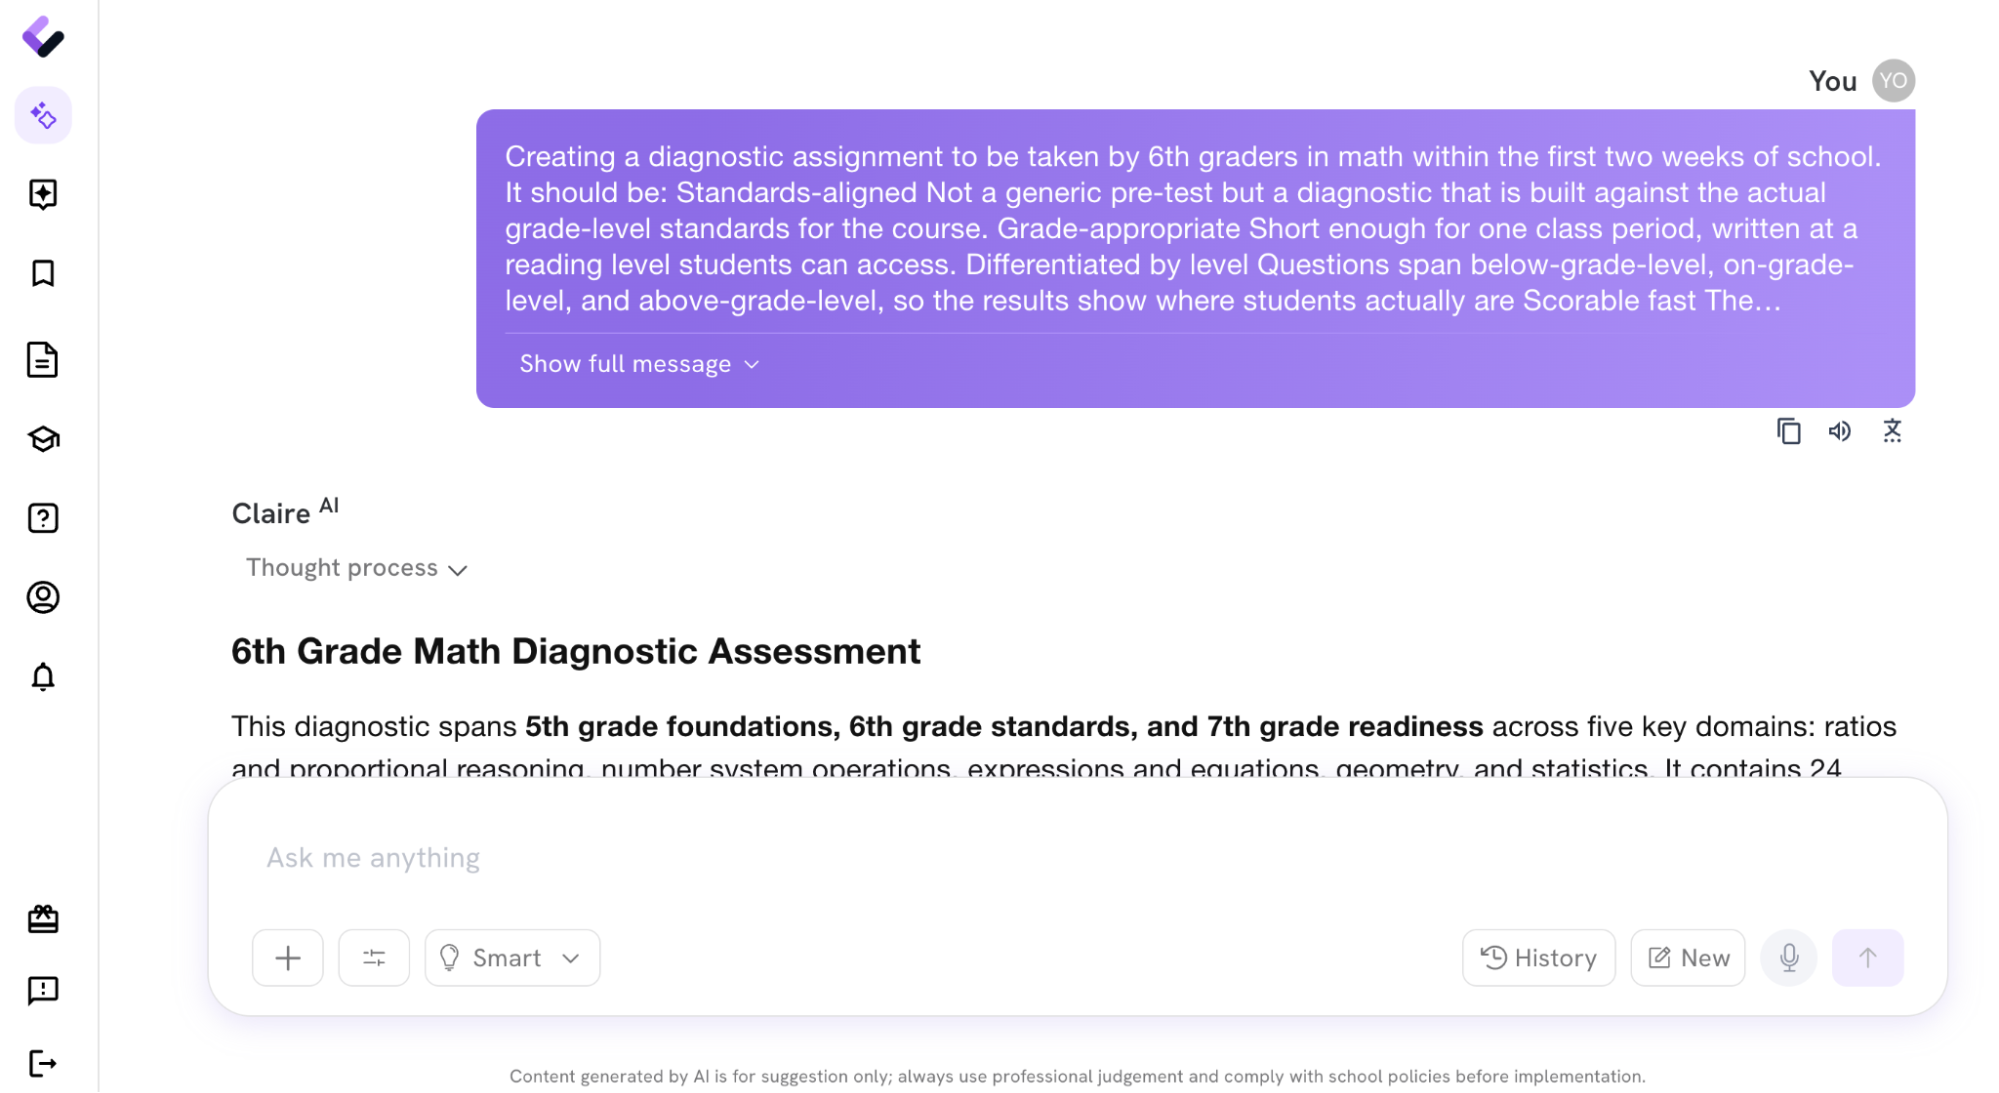Open the document icon in sidebar
Image resolution: width=1999 pixels, height=1093 pixels.
point(43,359)
